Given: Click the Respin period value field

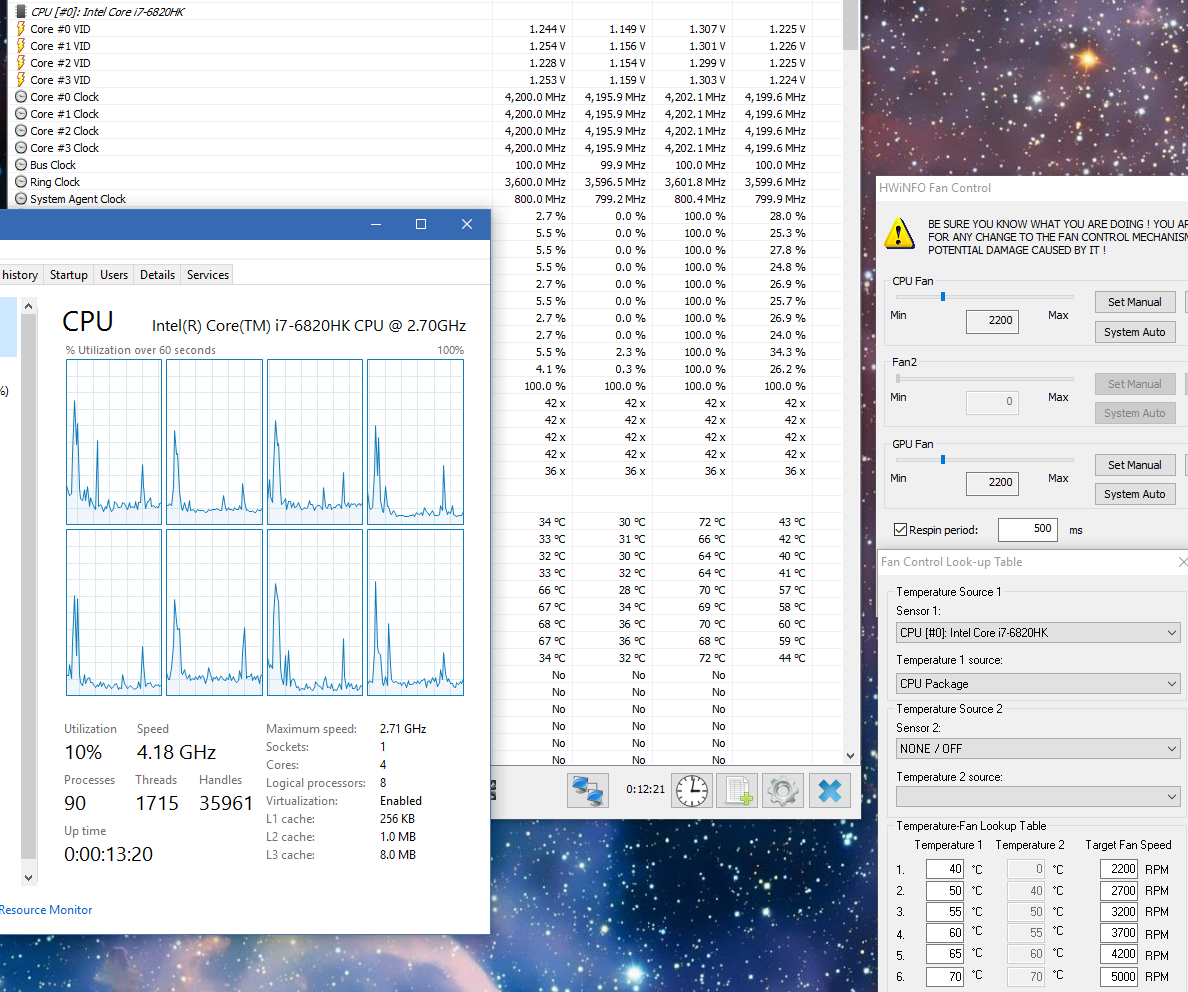Looking at the screenshot, I should tap(1027, 529).
